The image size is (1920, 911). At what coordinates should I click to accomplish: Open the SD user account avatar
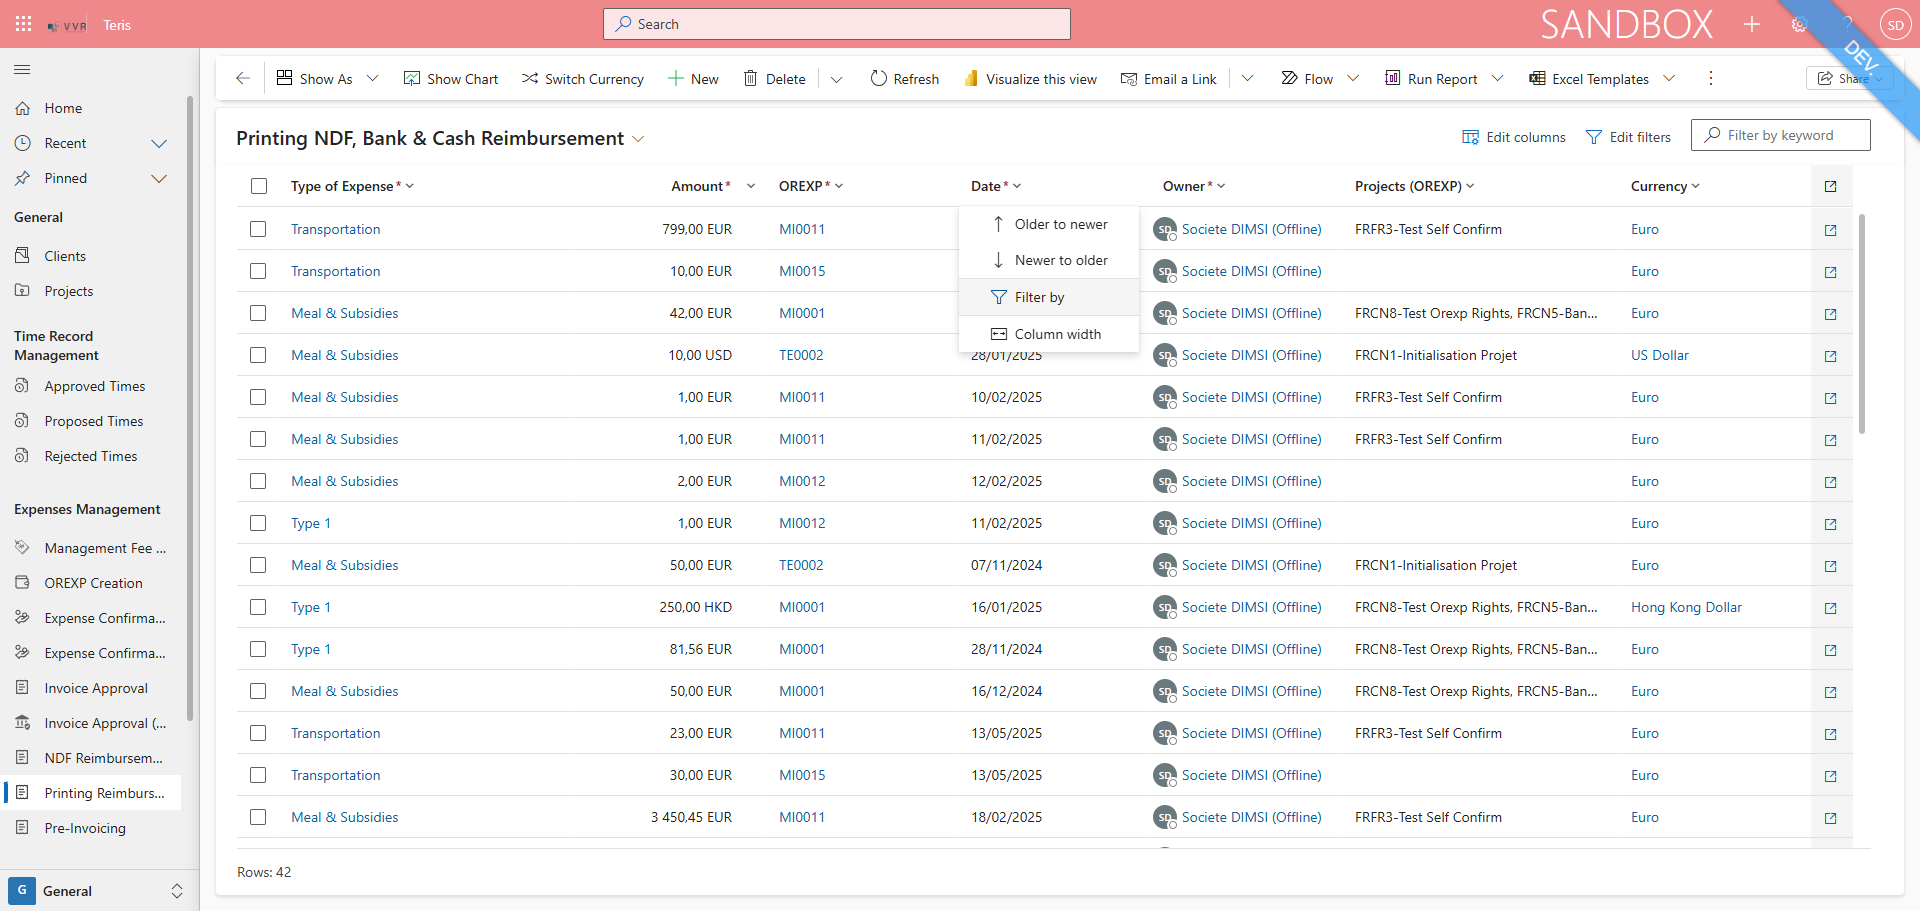click(x=1895, y=25)
